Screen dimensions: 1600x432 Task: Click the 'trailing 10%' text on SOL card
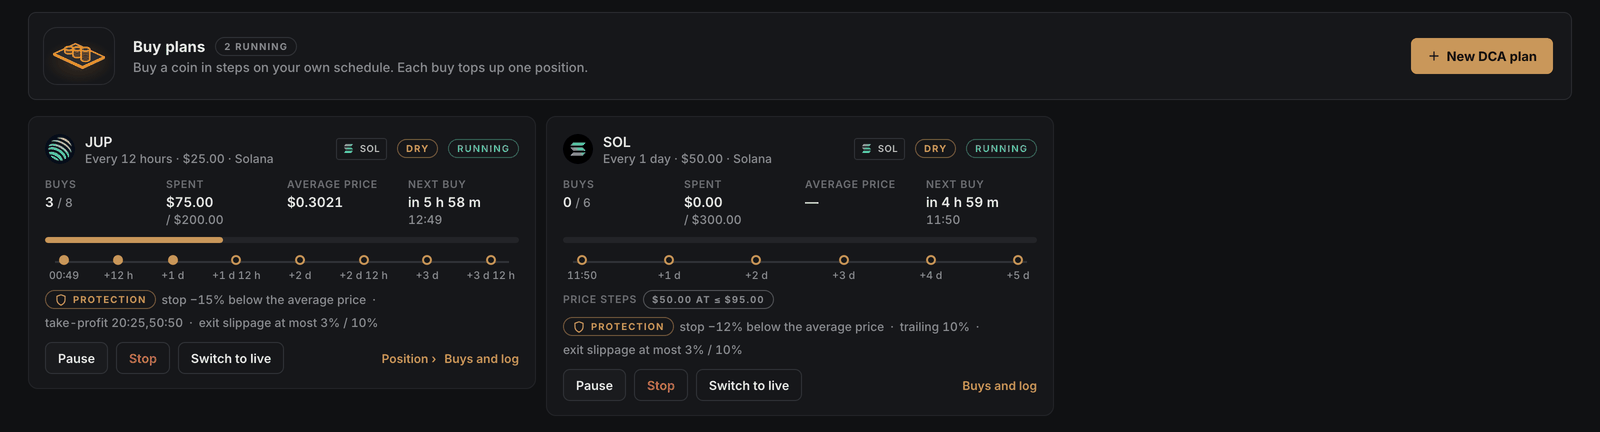coord(934,327)
